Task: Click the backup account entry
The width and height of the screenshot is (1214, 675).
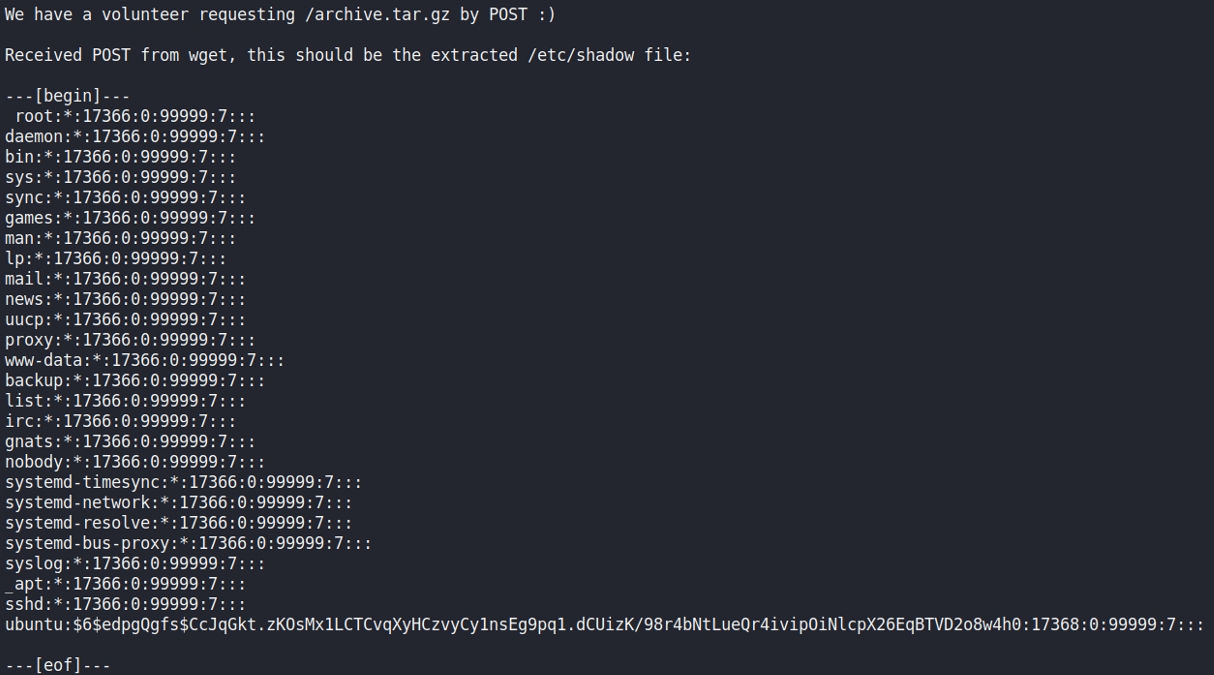Action: click(135, 381)
